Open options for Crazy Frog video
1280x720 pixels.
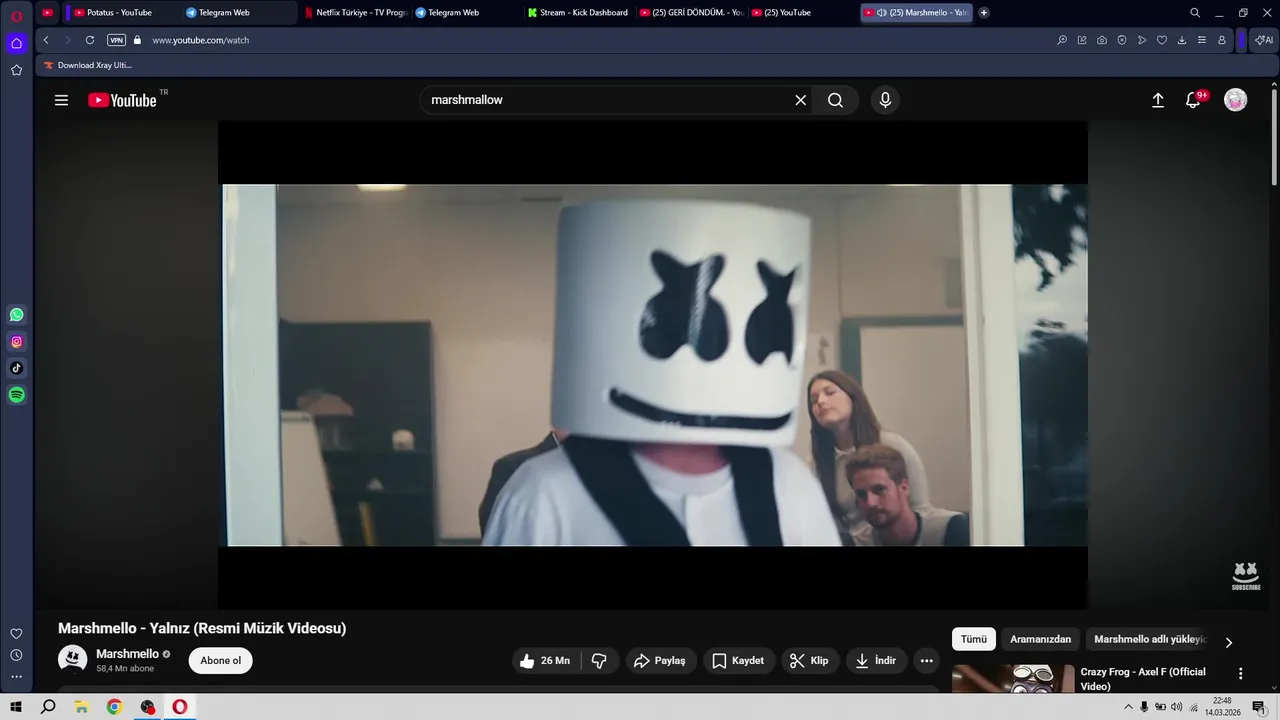point(1240,674)
